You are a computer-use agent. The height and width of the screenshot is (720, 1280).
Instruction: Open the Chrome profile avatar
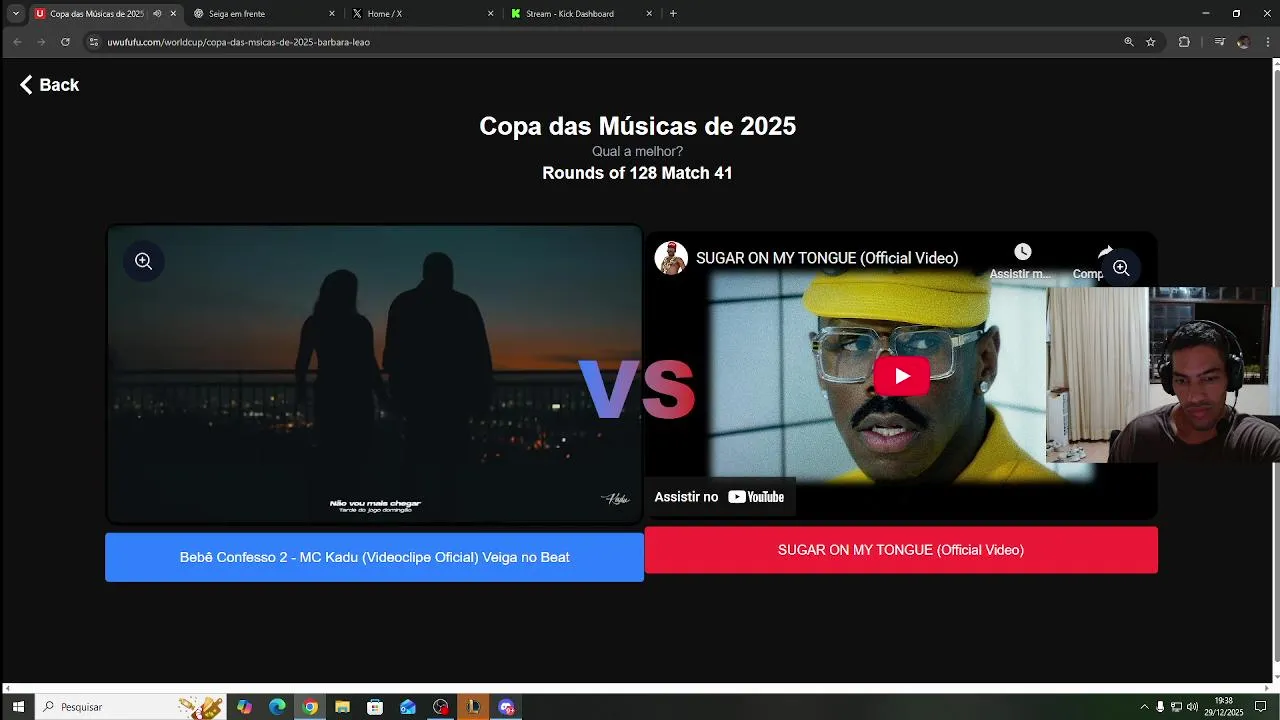pyautogui.click(x=1243, y=42)
